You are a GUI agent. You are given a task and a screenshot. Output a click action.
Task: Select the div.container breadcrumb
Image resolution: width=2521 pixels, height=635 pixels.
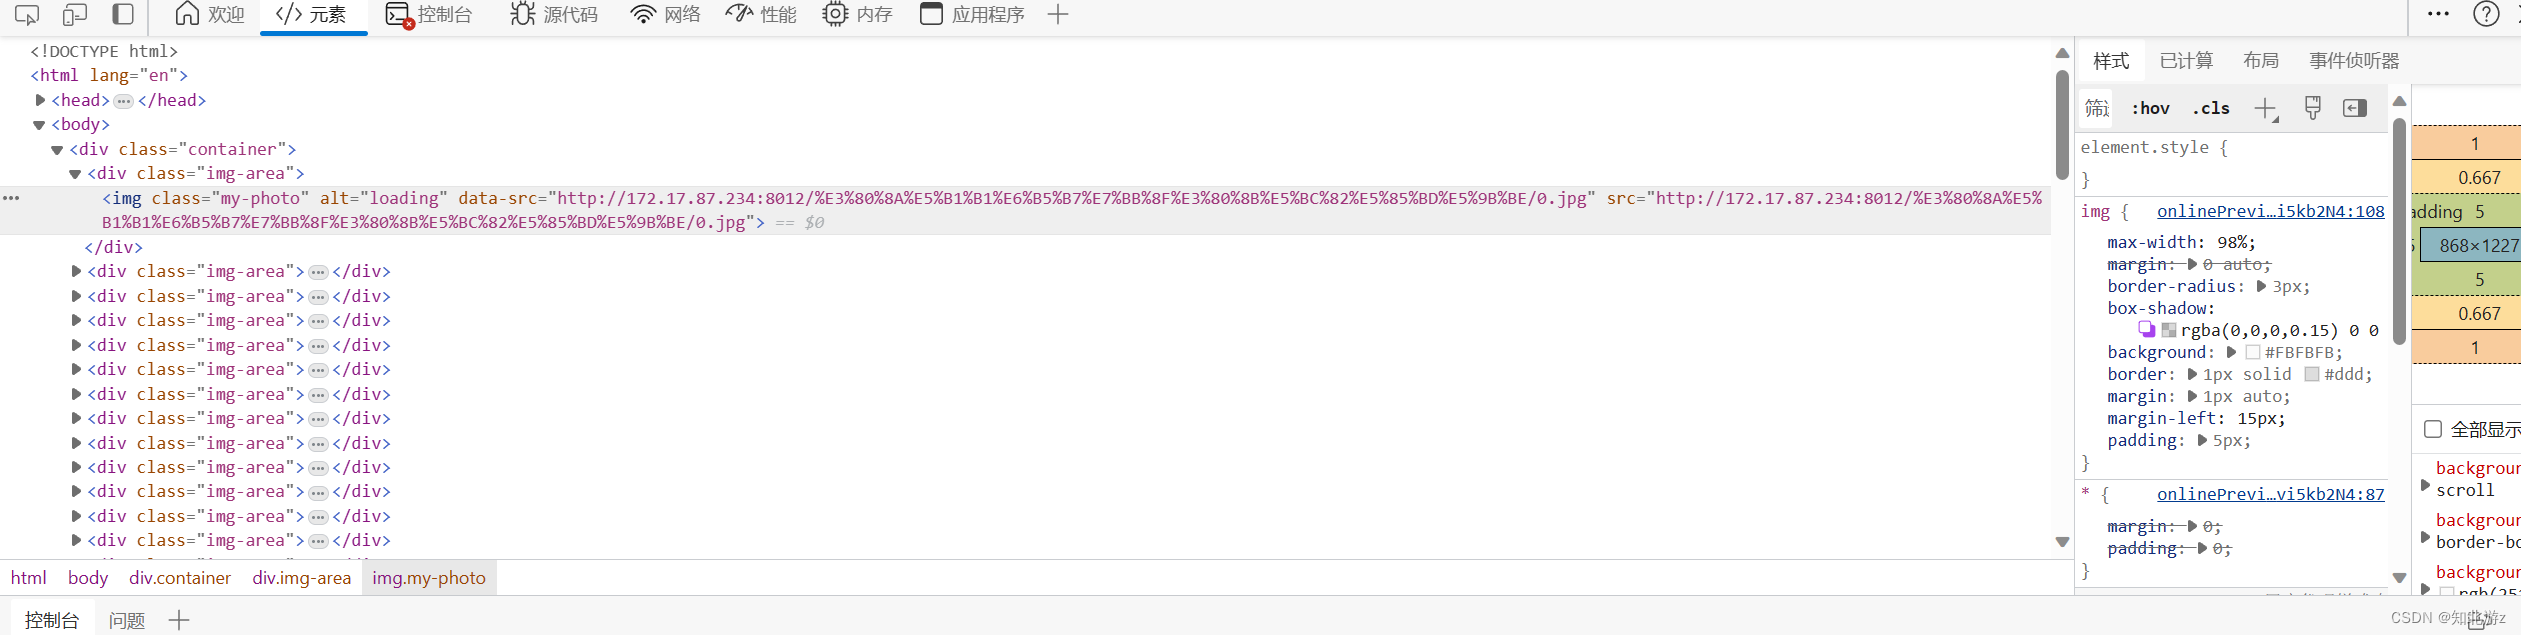tap(180, 578)
